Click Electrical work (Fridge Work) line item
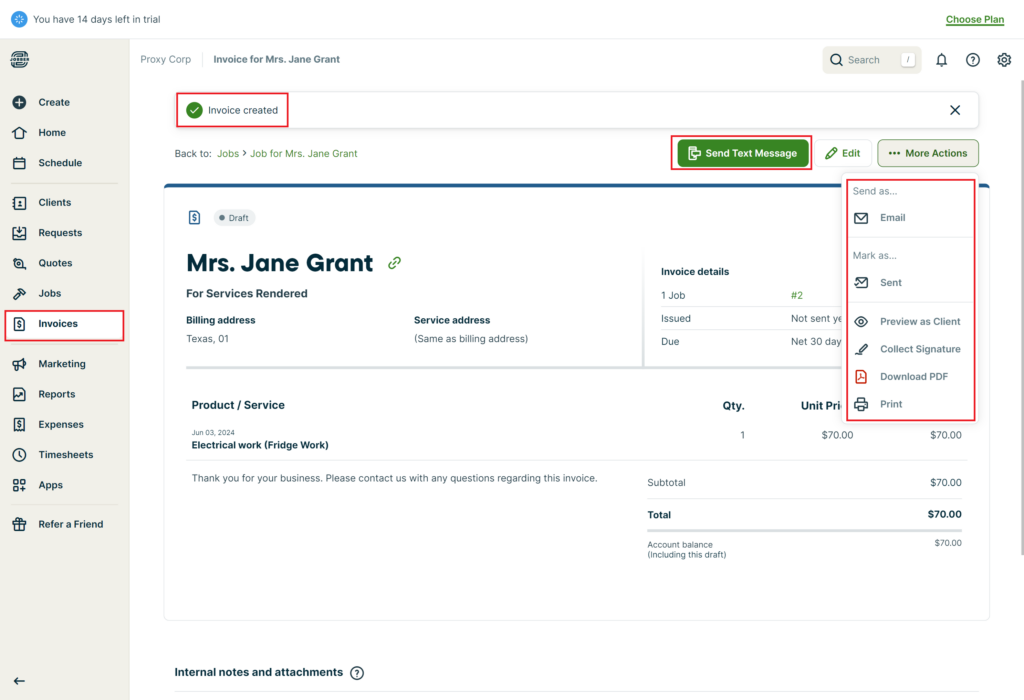The height and width of the screenshot is (700, 1024). [x=260, y=445]
